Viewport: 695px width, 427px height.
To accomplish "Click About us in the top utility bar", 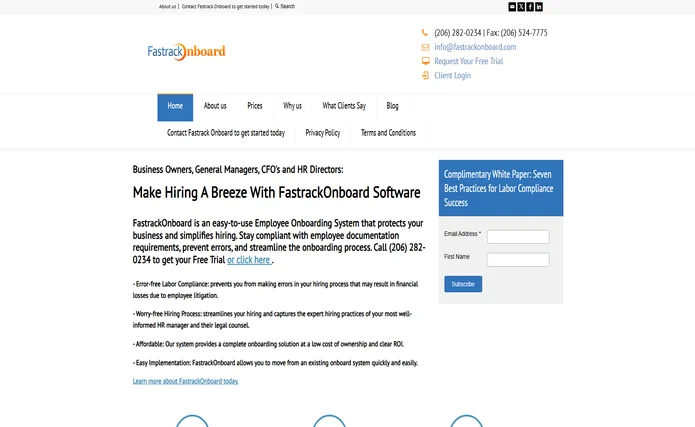I will tap(168, 7).
